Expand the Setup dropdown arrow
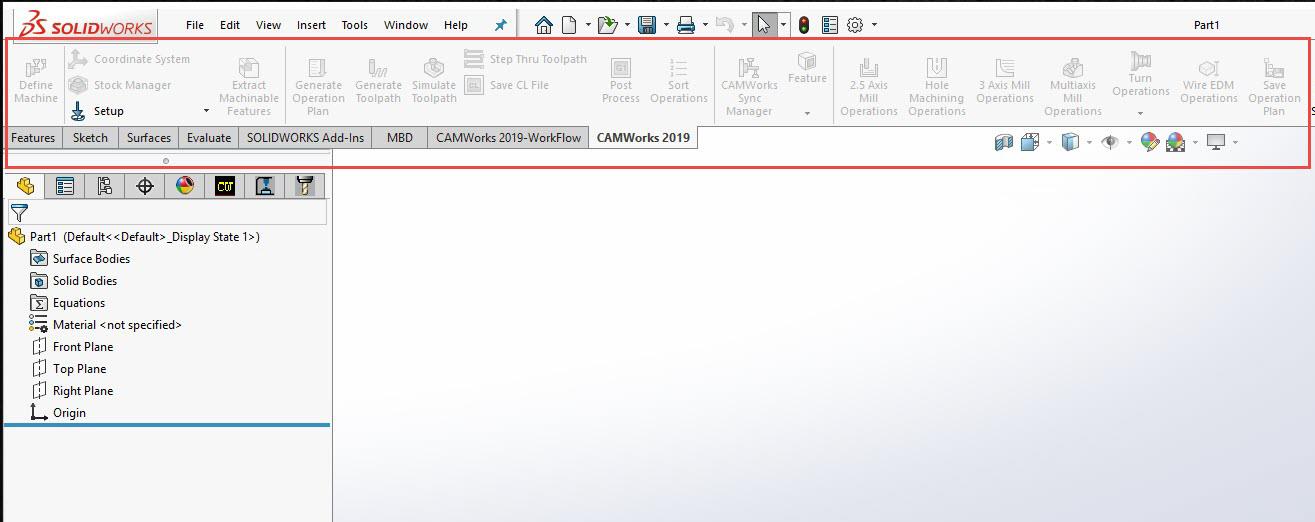1315x522 pixels. (x=206, y=111)
